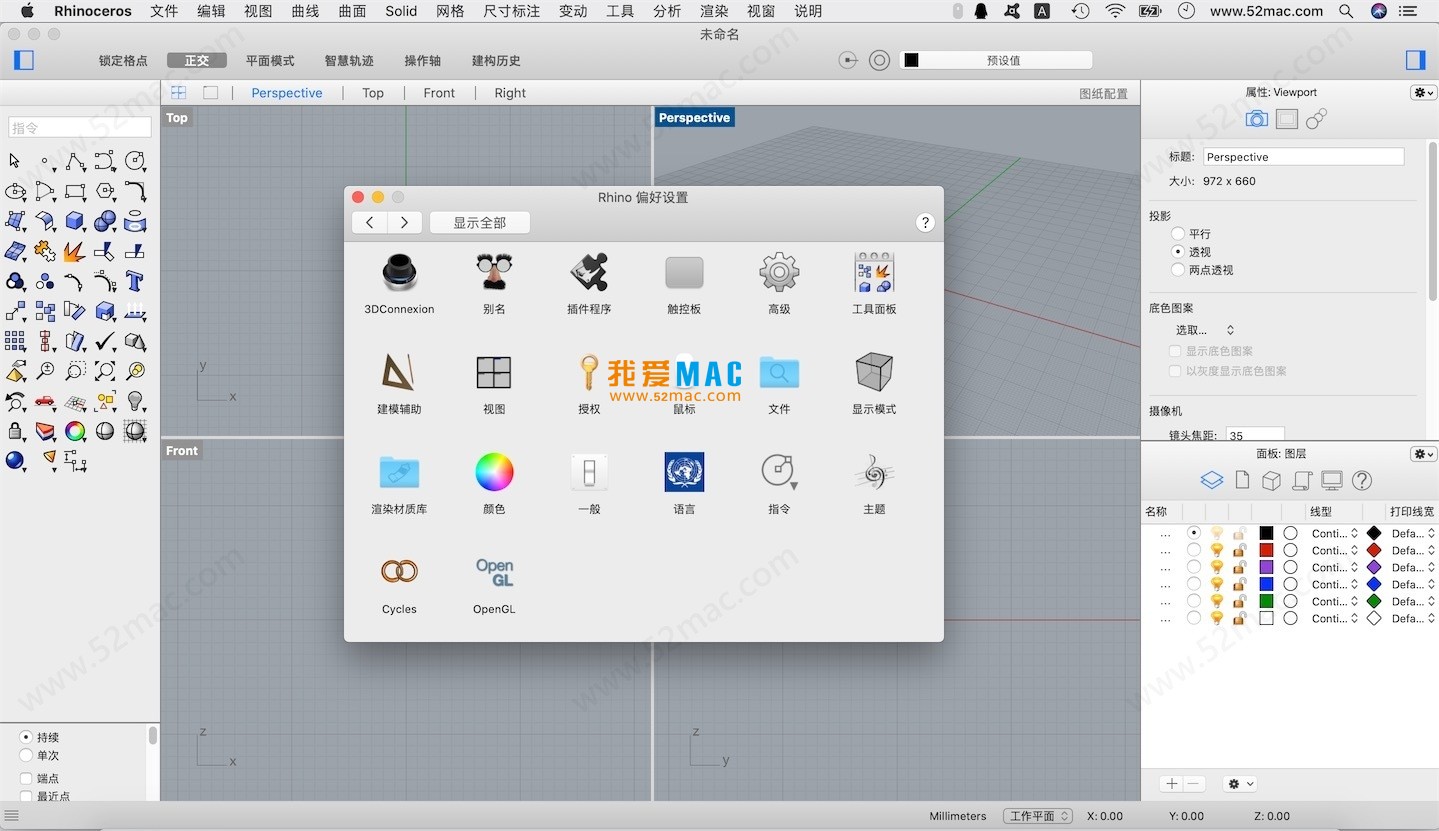Select the Circle tool in left toolbar
This screenshot has width=1439, height=831.
coord(135,161)
